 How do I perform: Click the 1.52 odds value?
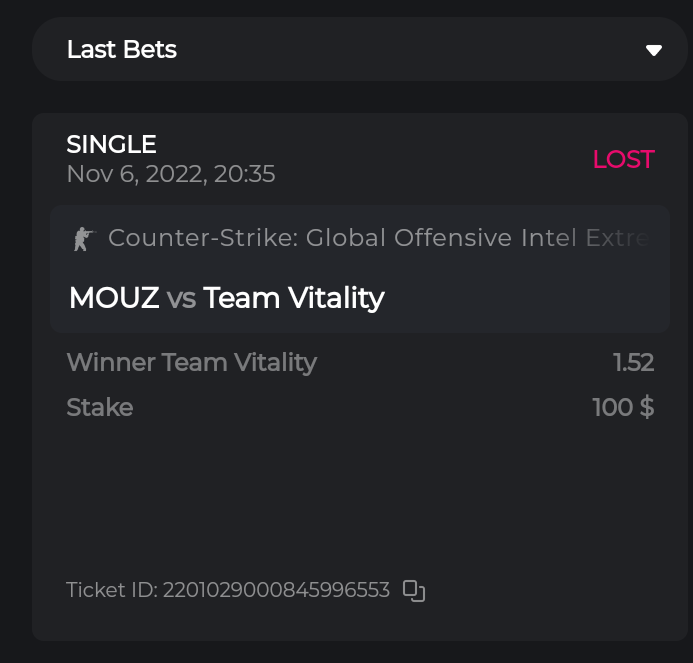click(633, 362)
